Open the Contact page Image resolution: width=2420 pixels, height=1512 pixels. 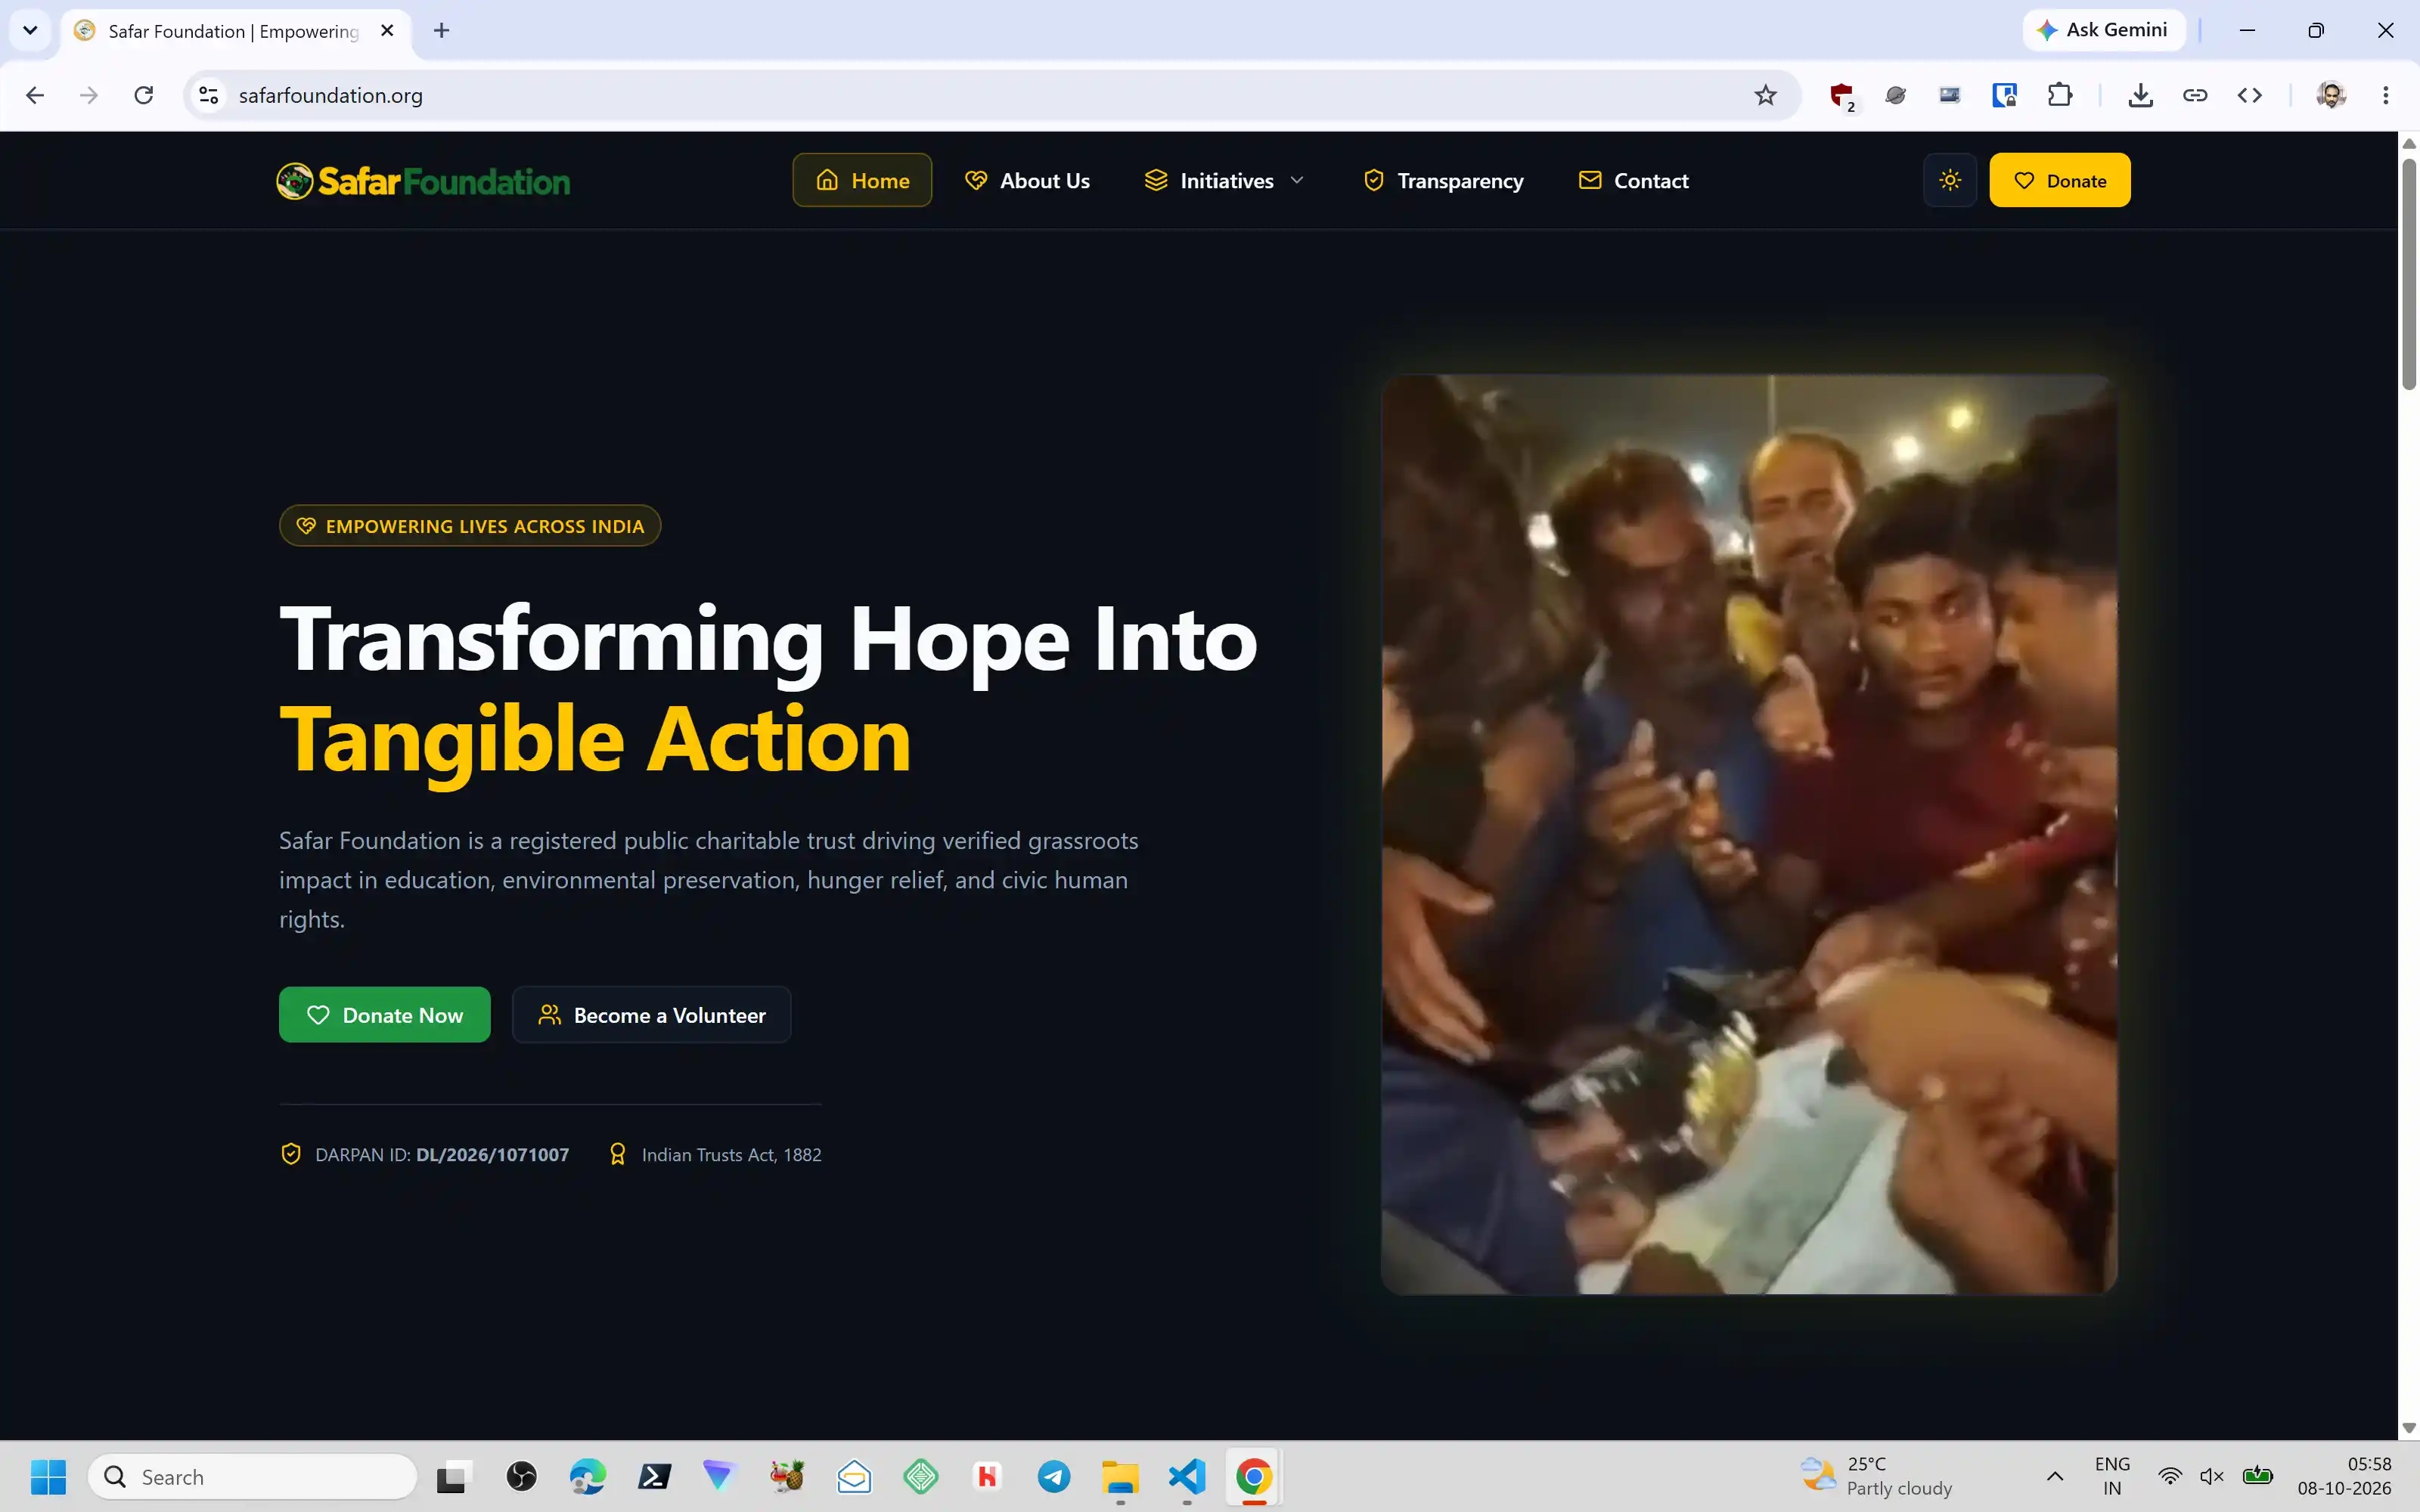pyautogui.click(x=1633, y=180)
